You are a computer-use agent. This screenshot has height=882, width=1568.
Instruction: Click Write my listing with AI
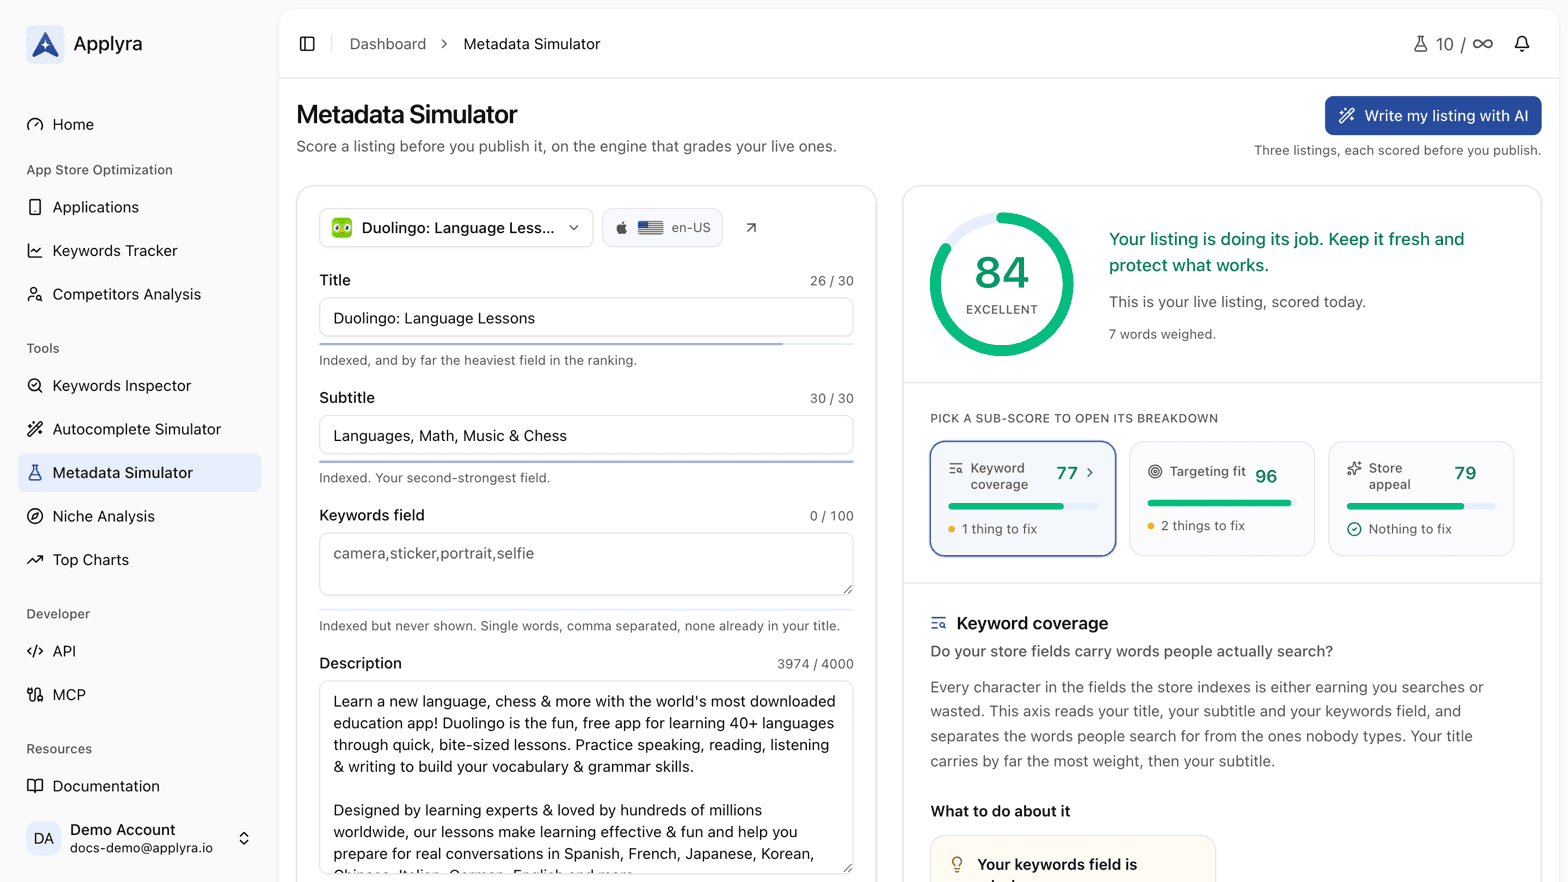[x=1433, y=116]
